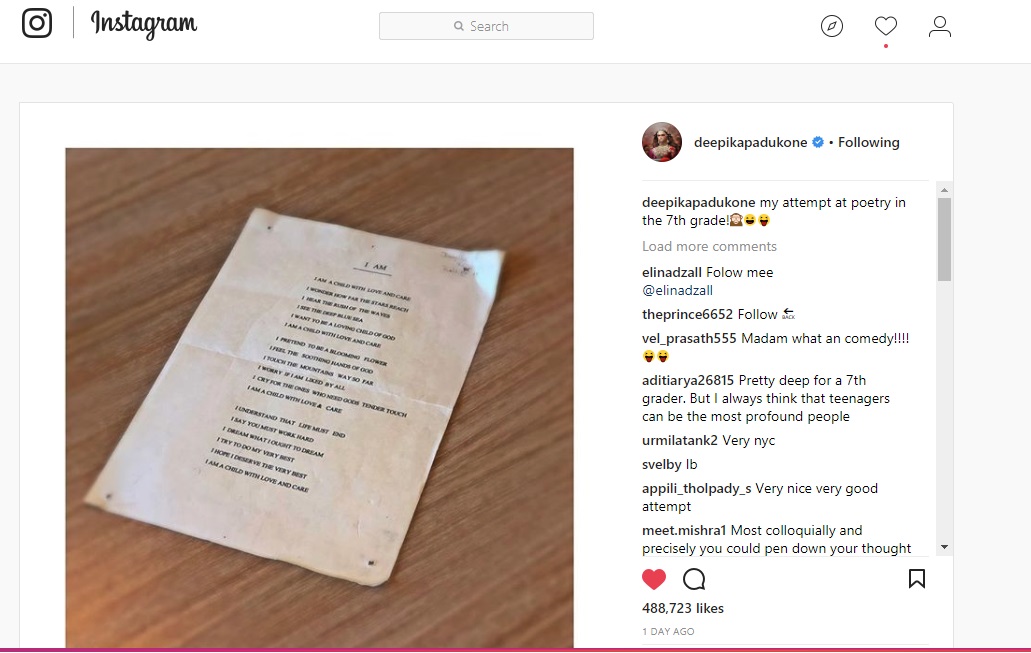This screenshot has width=1031, height=653.
Task: Click the blue verified badge next to deepikapadukone
Action: coord(818,142)
